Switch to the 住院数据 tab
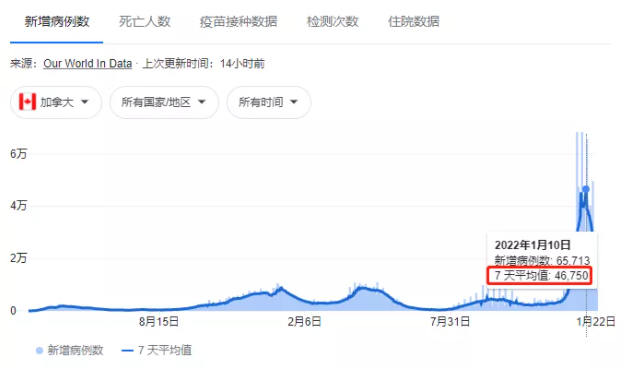The image size is (626, 373). point(414,21)
